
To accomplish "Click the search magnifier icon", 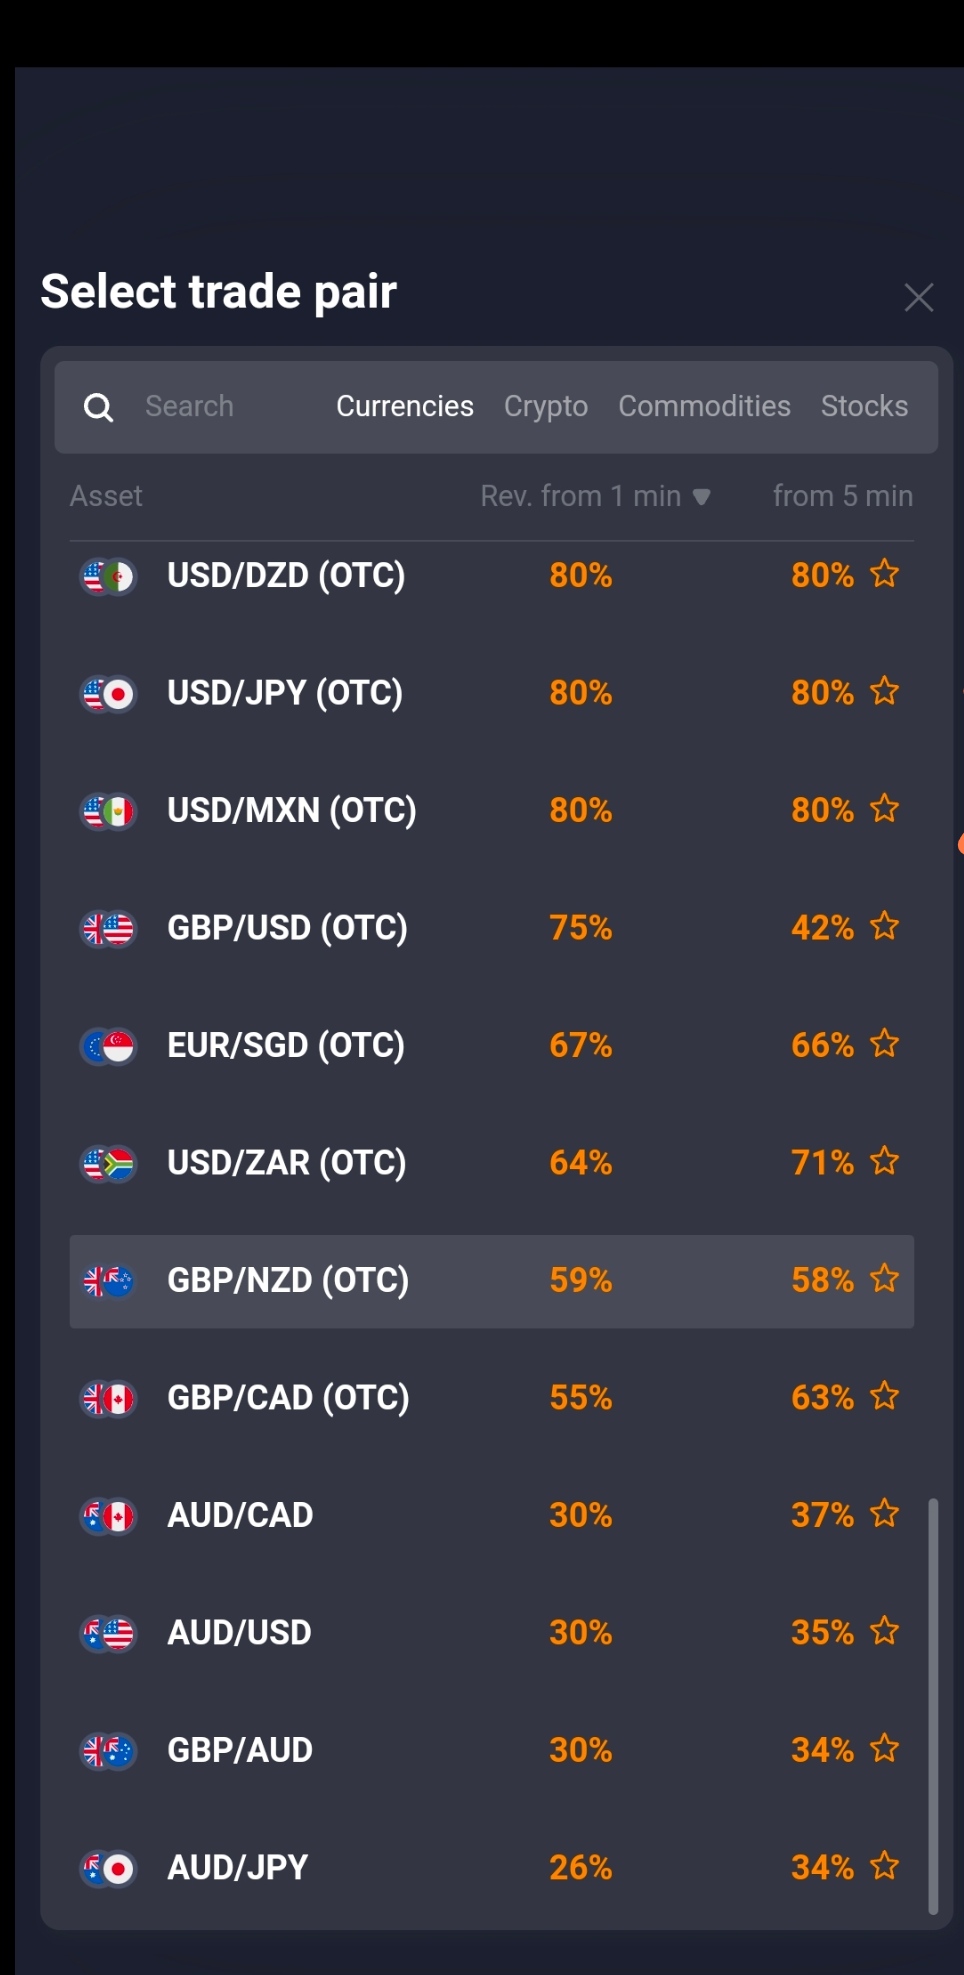I will 98,407.
